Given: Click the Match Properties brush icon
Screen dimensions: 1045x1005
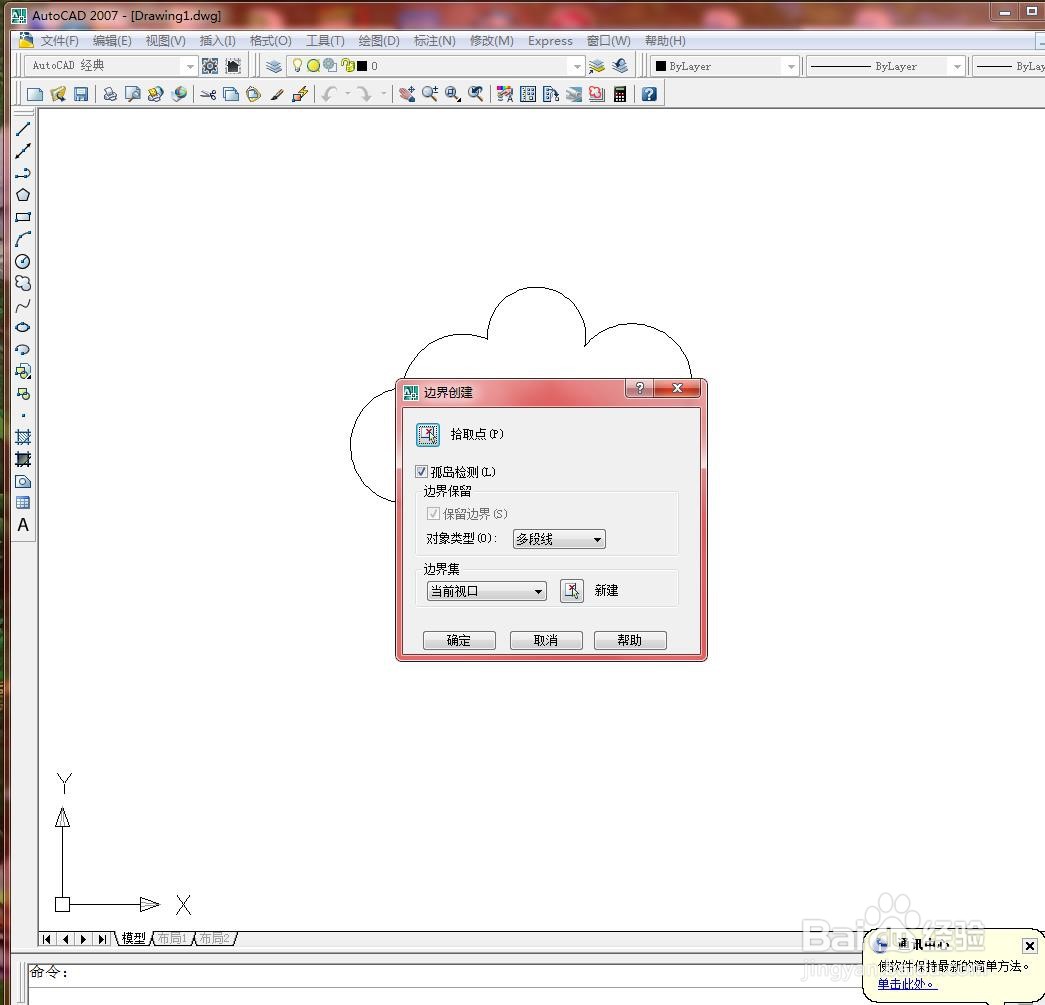Looking at the screenshot, I should point(277,94).
